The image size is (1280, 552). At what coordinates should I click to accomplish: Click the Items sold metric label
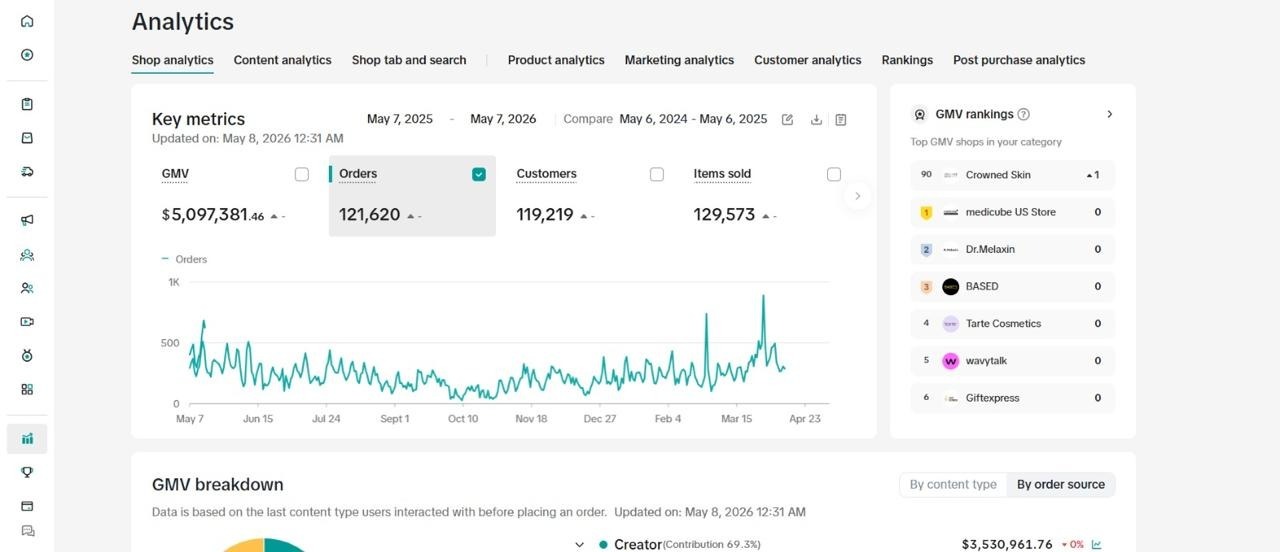coord(722,174)
